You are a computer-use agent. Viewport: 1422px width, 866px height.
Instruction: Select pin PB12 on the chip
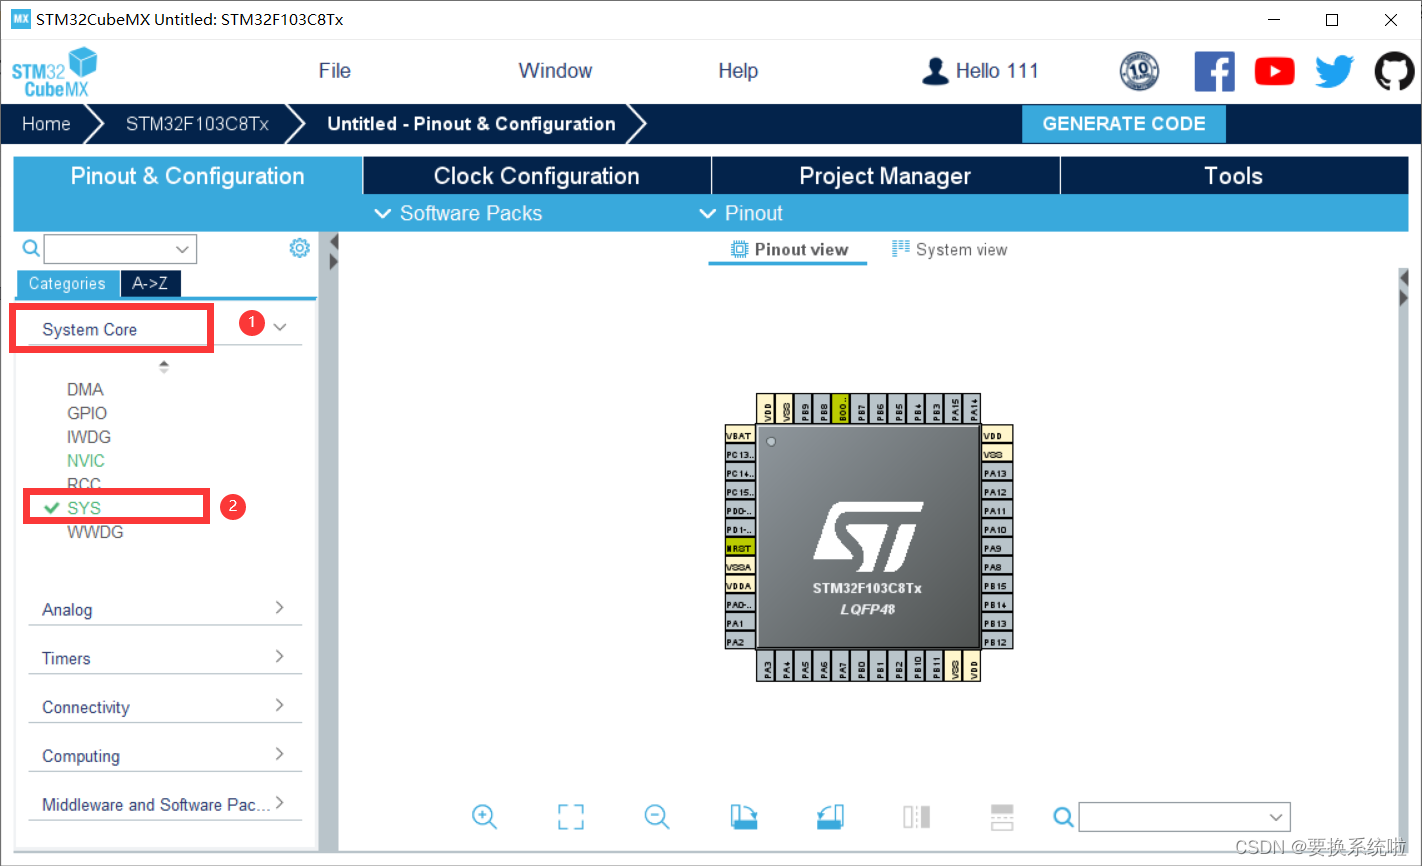pos(997,640)
